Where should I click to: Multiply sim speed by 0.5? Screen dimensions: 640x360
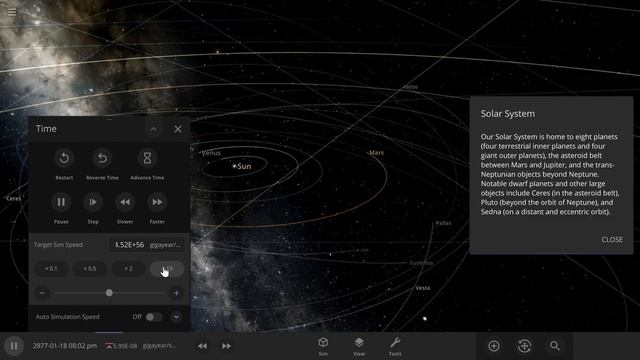click(x=90, y=269)
